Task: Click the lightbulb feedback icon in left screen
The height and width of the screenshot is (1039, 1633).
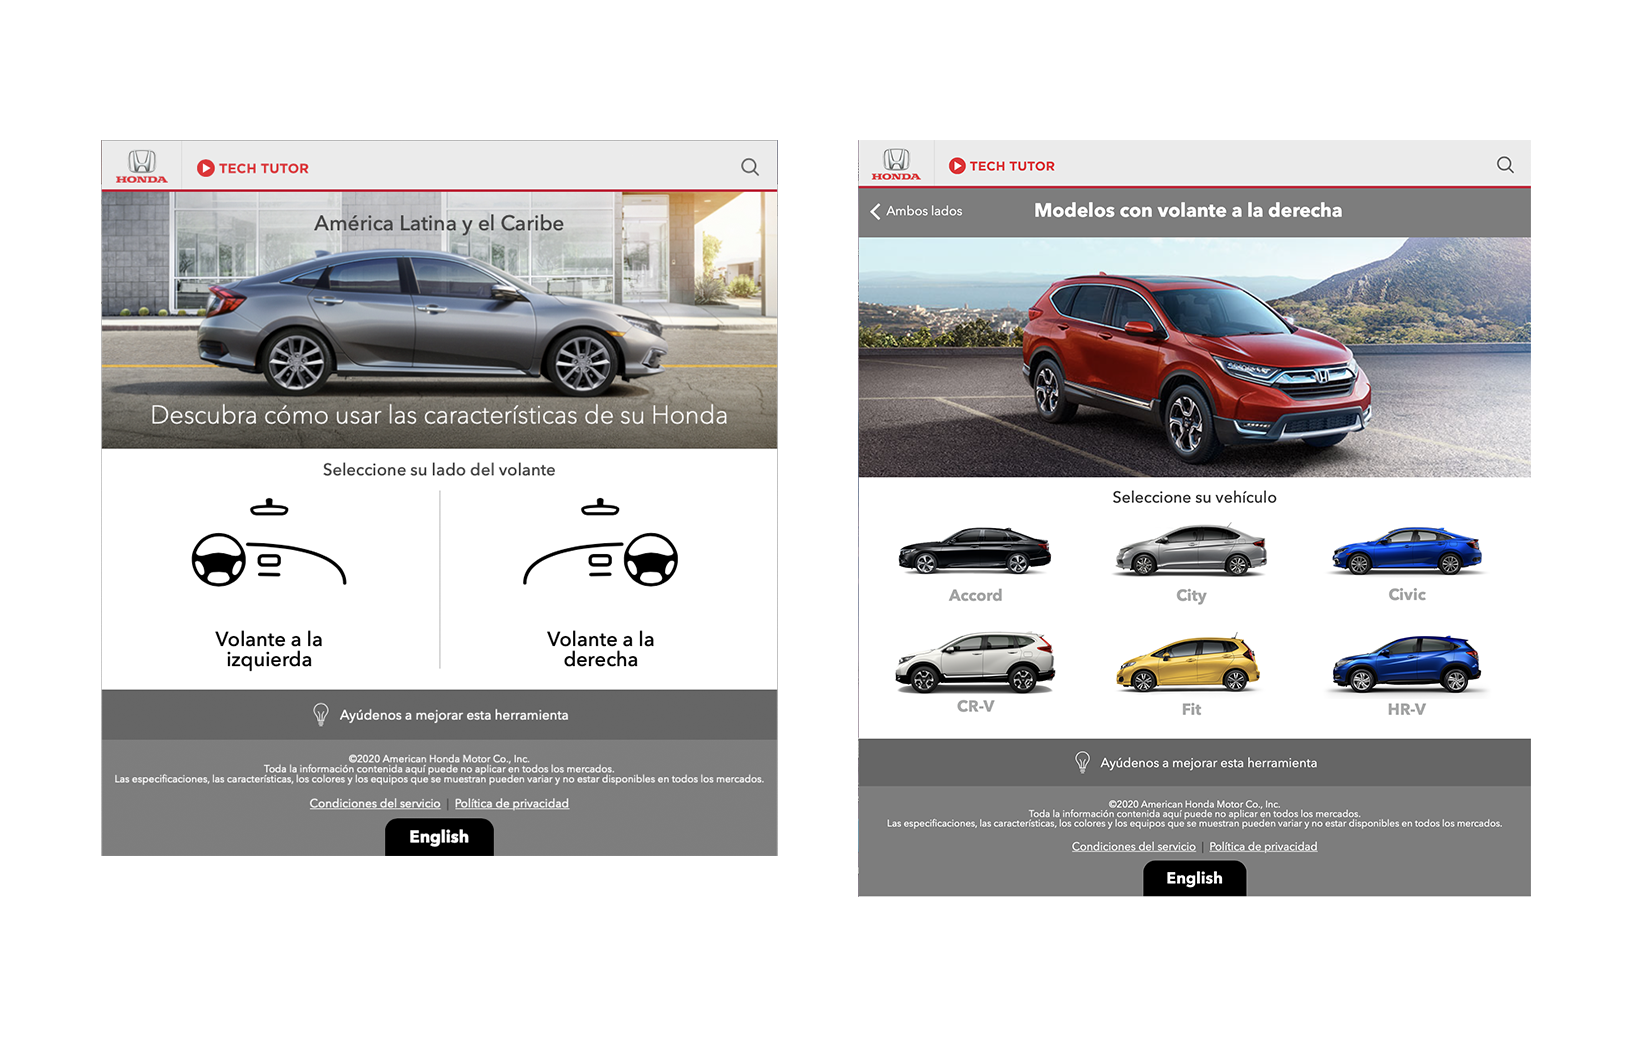Action: 321,714
